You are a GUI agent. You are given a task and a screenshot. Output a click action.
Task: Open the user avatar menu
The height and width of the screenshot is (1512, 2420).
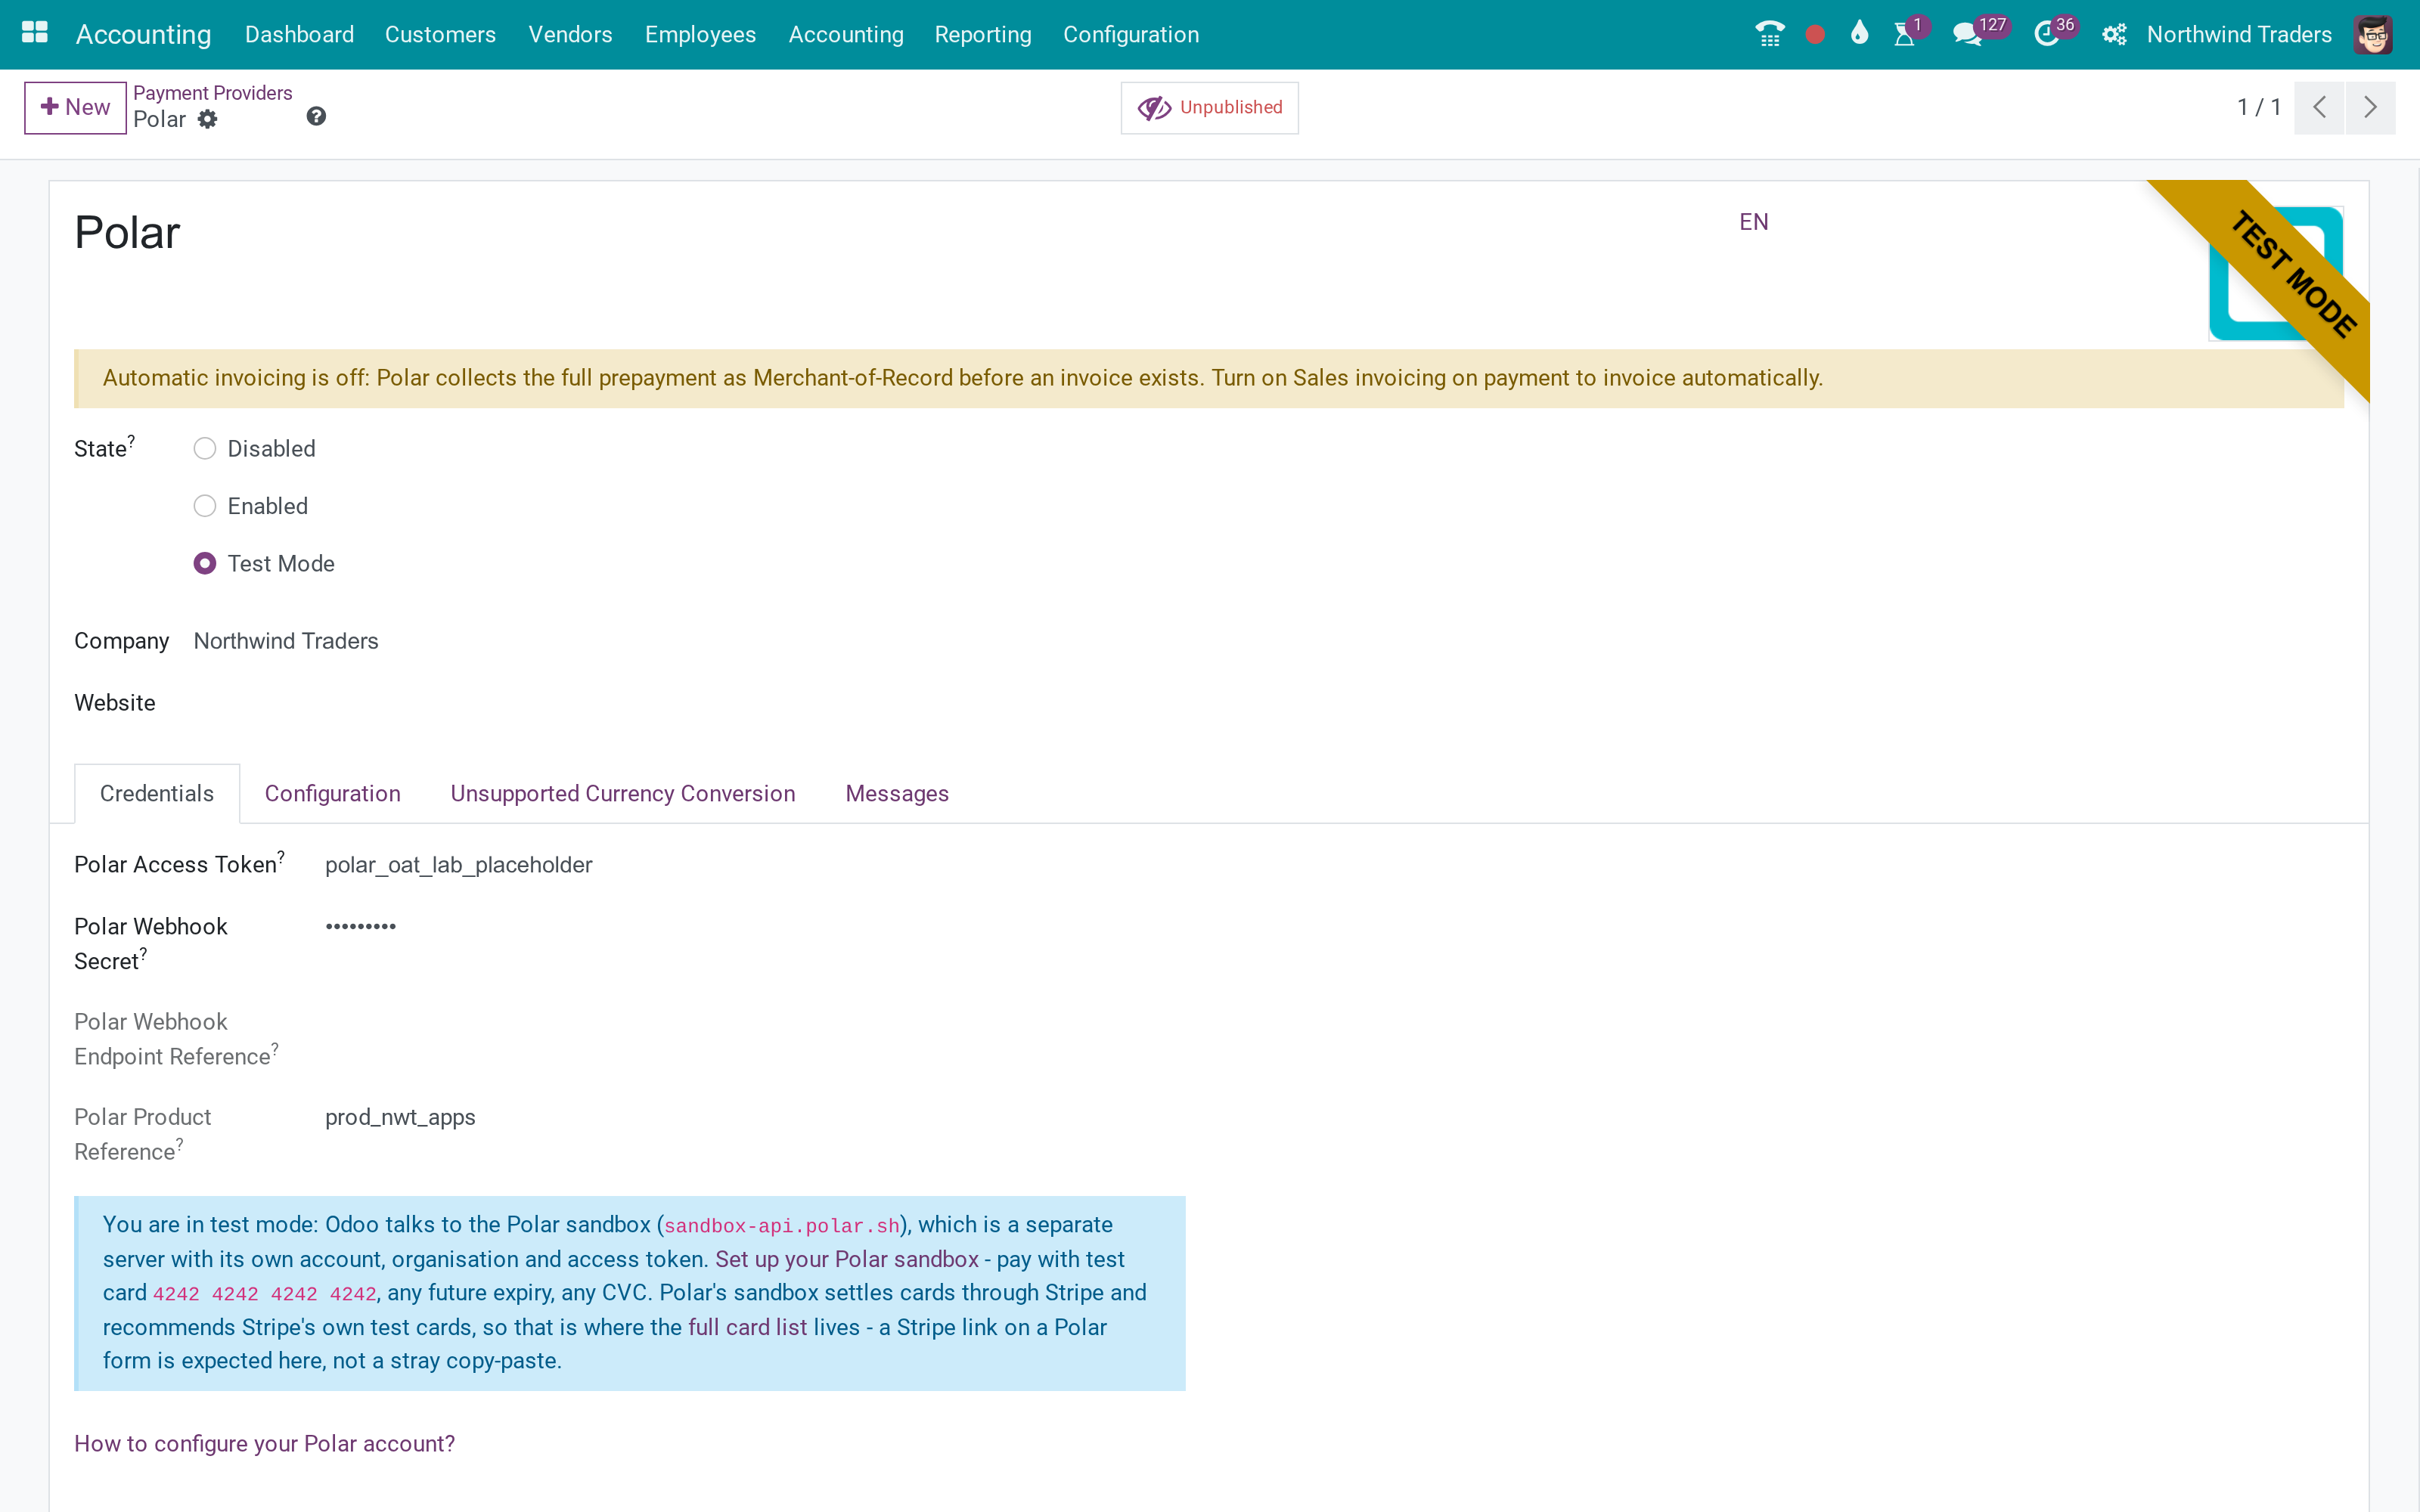pyautogui.click(x=2373, y=34)
